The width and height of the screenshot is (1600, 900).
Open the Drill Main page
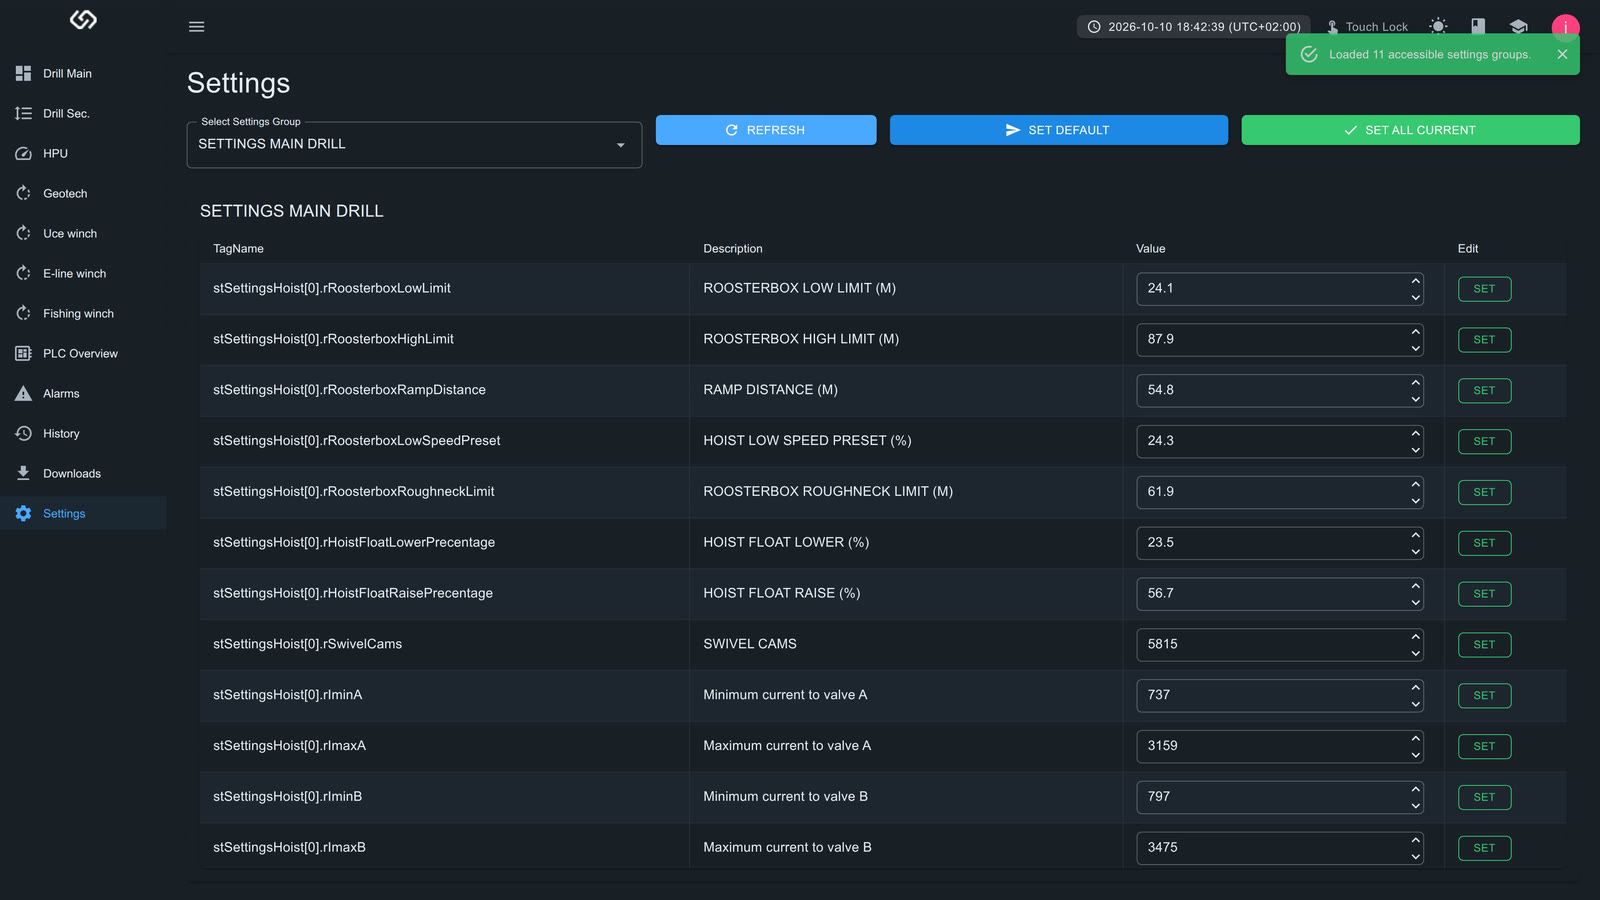point(83,74)
